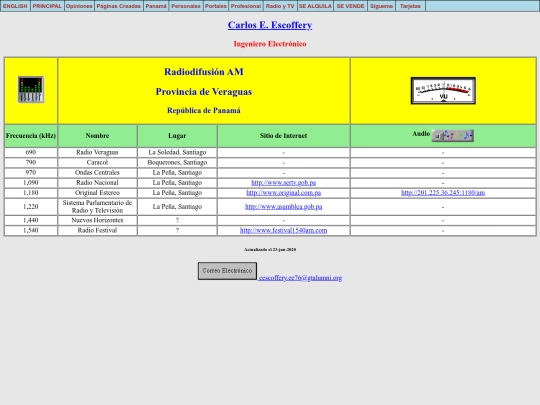Click the Sistema Parlamentario de Radio y Televisión cell

point(97,207)
